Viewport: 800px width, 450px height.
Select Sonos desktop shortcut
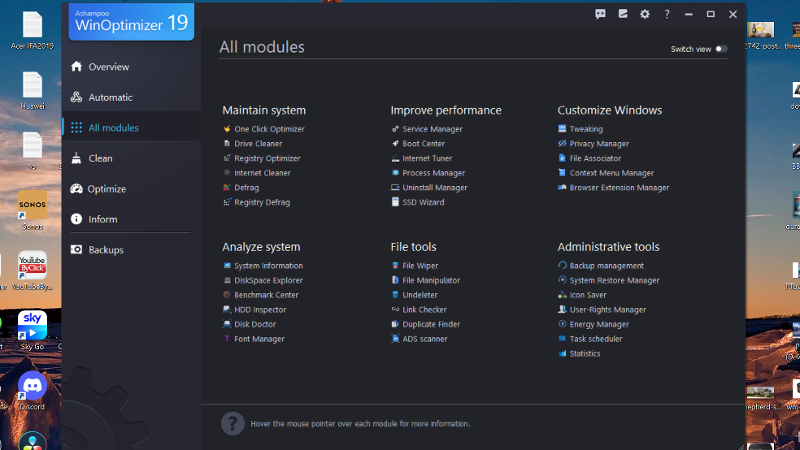coord(32,211)
